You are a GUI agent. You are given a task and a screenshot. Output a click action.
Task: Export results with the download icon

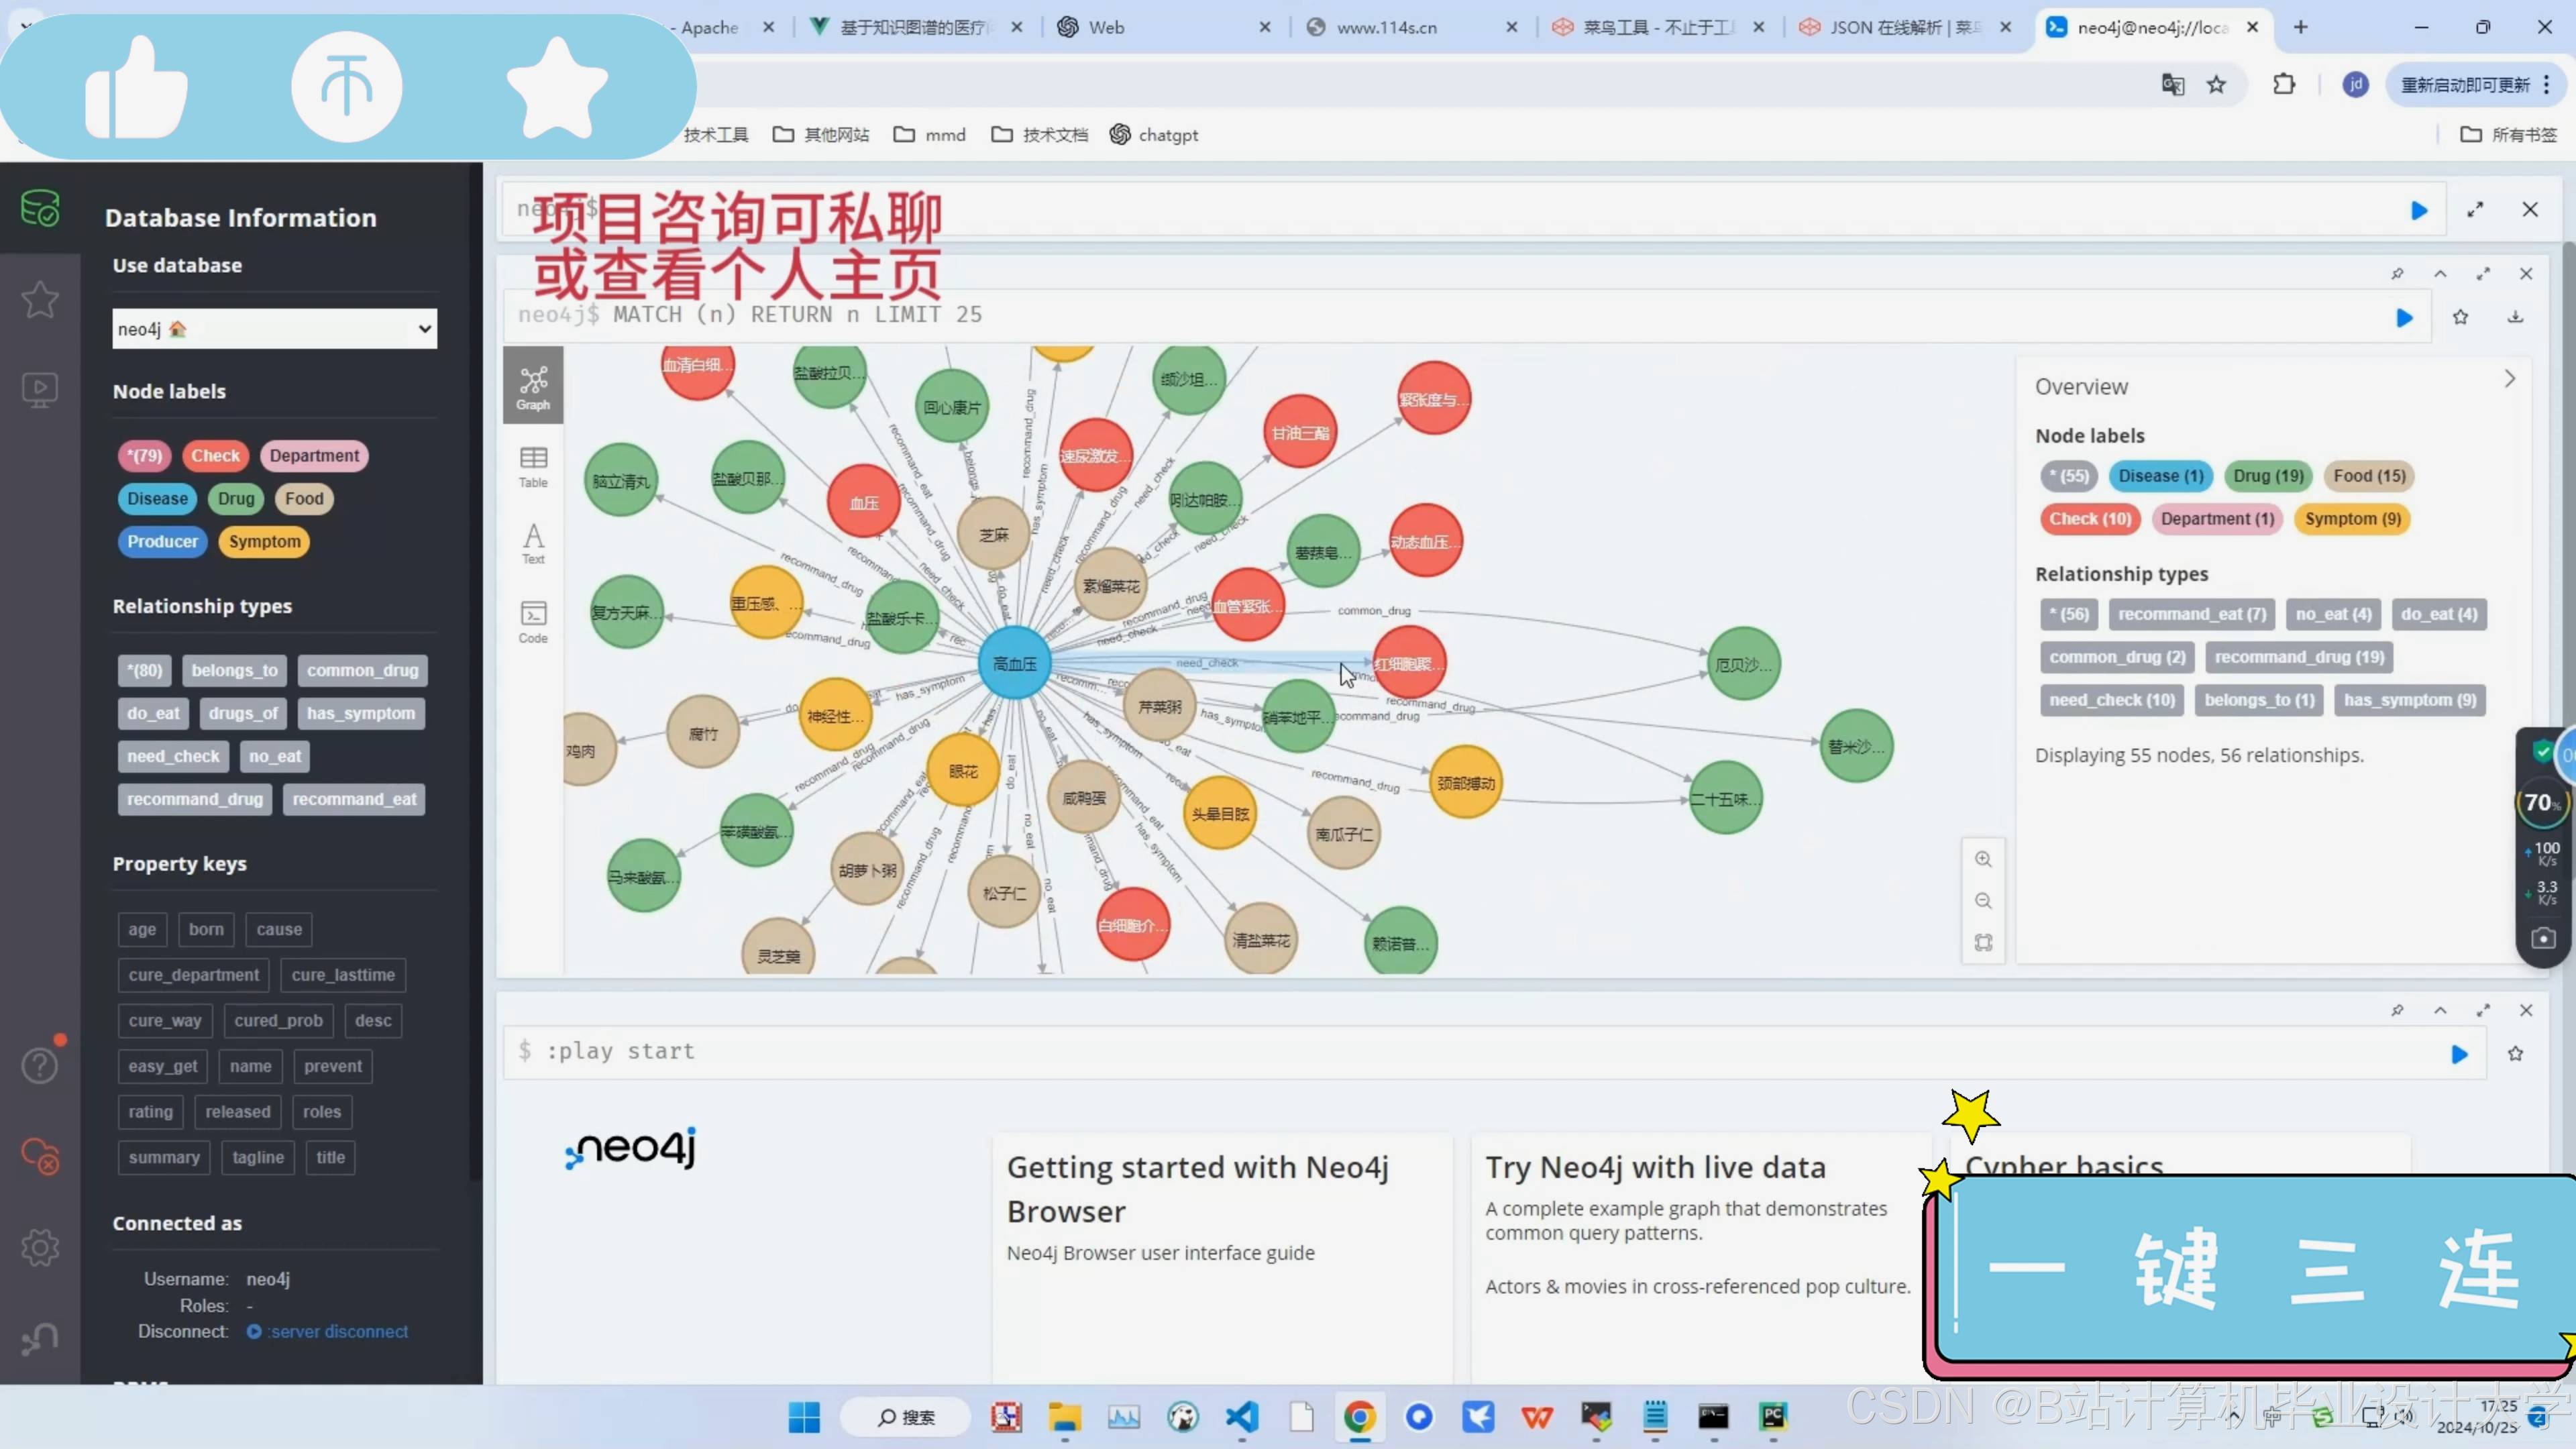point(2515,318)
